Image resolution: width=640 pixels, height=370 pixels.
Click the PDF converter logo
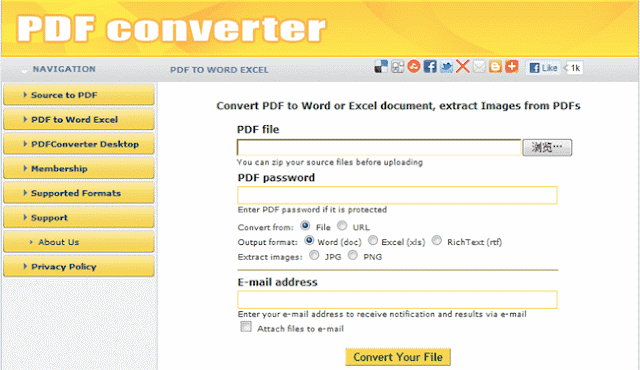pos(171,29)
